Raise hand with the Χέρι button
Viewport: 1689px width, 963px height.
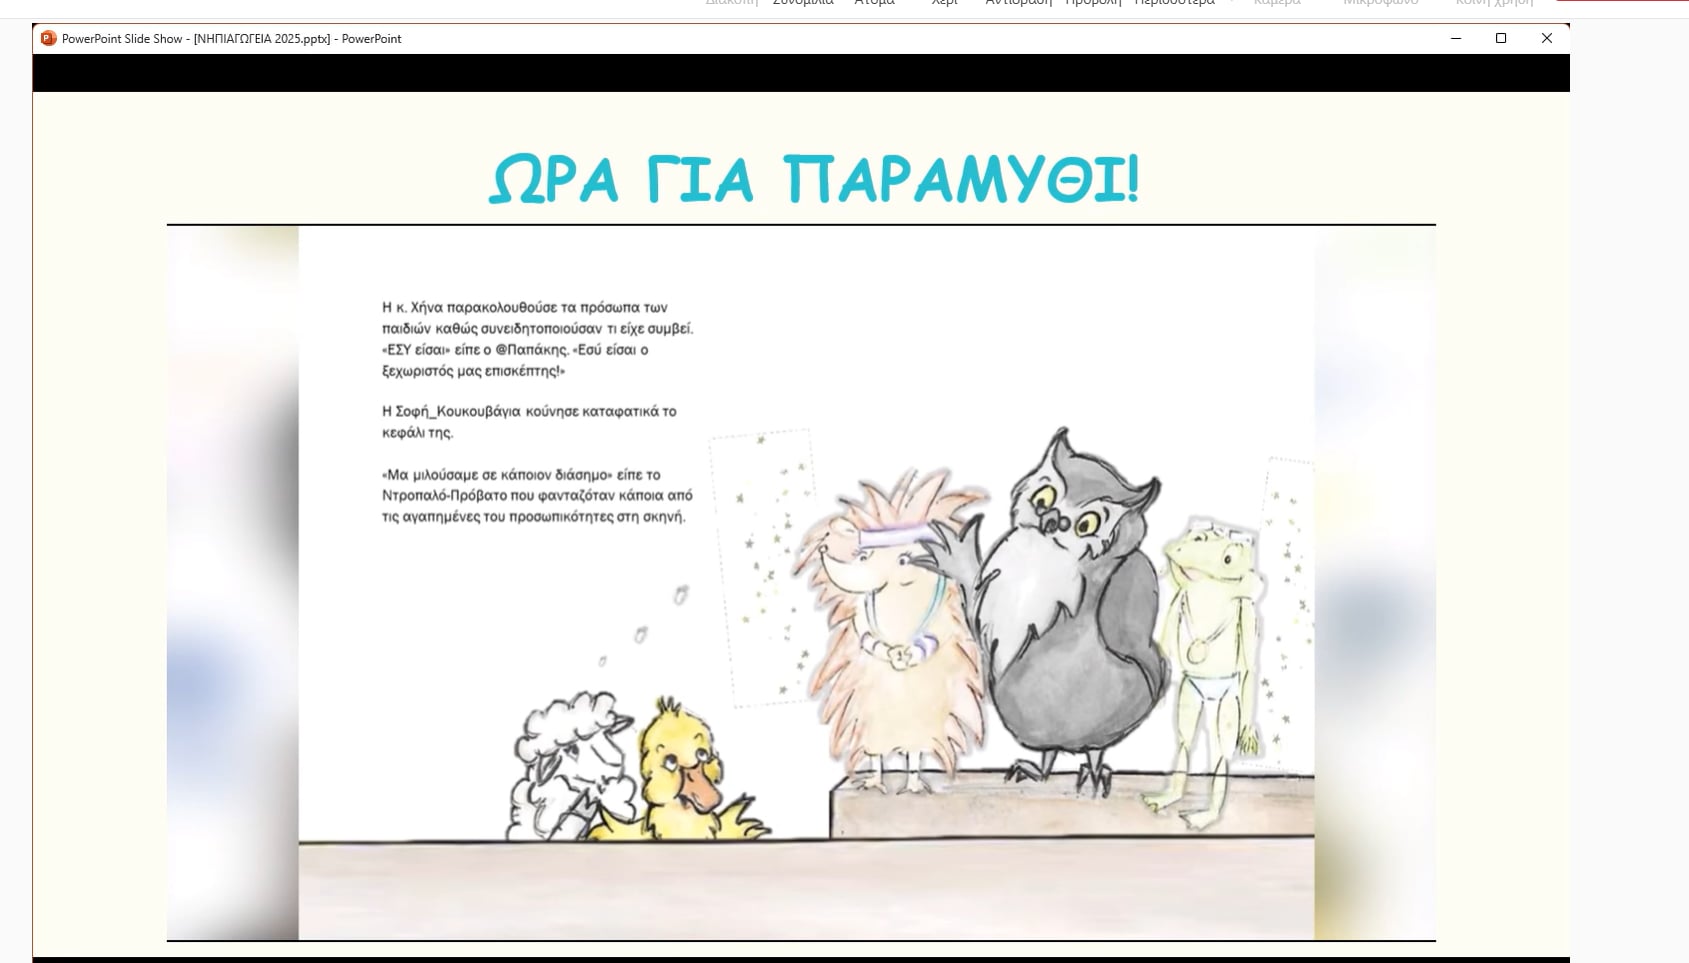[x=945, y=3]
